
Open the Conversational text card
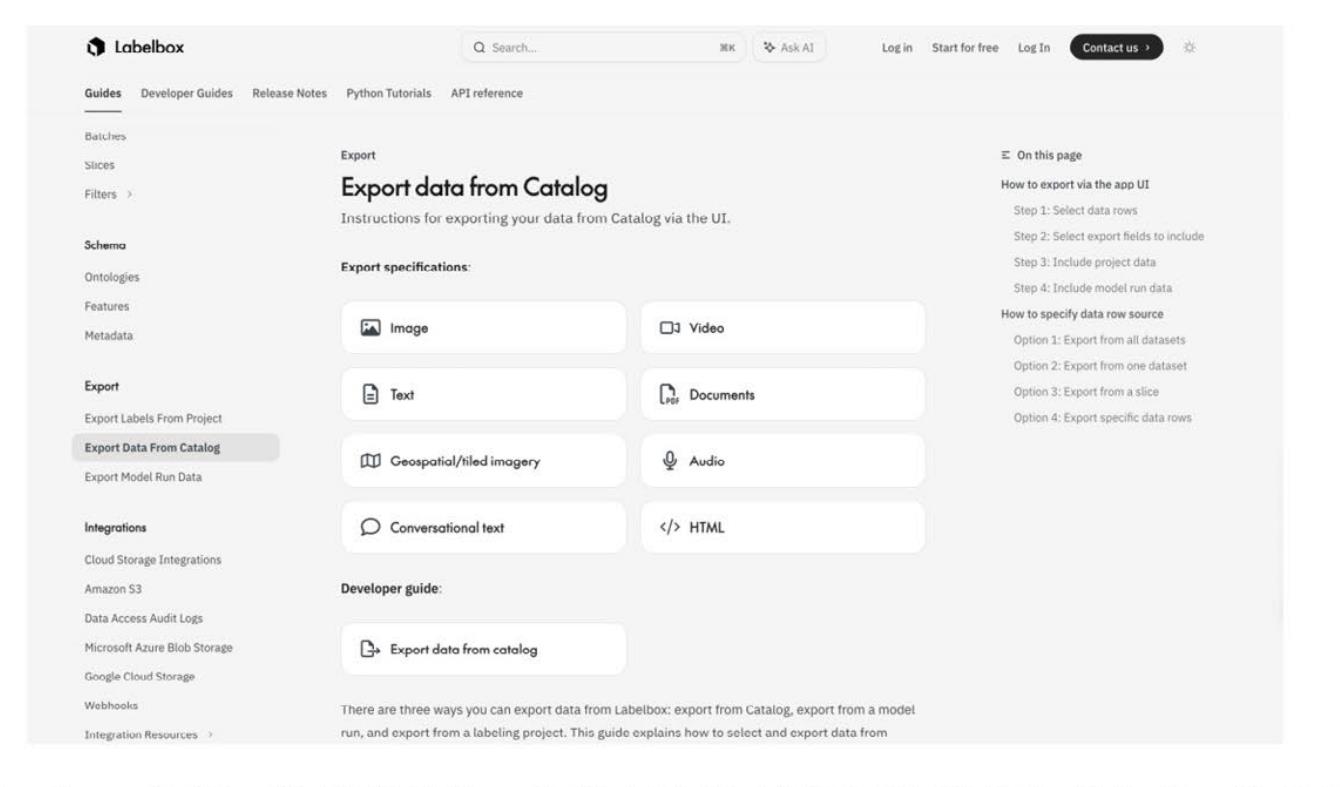[x=484, y=528]
